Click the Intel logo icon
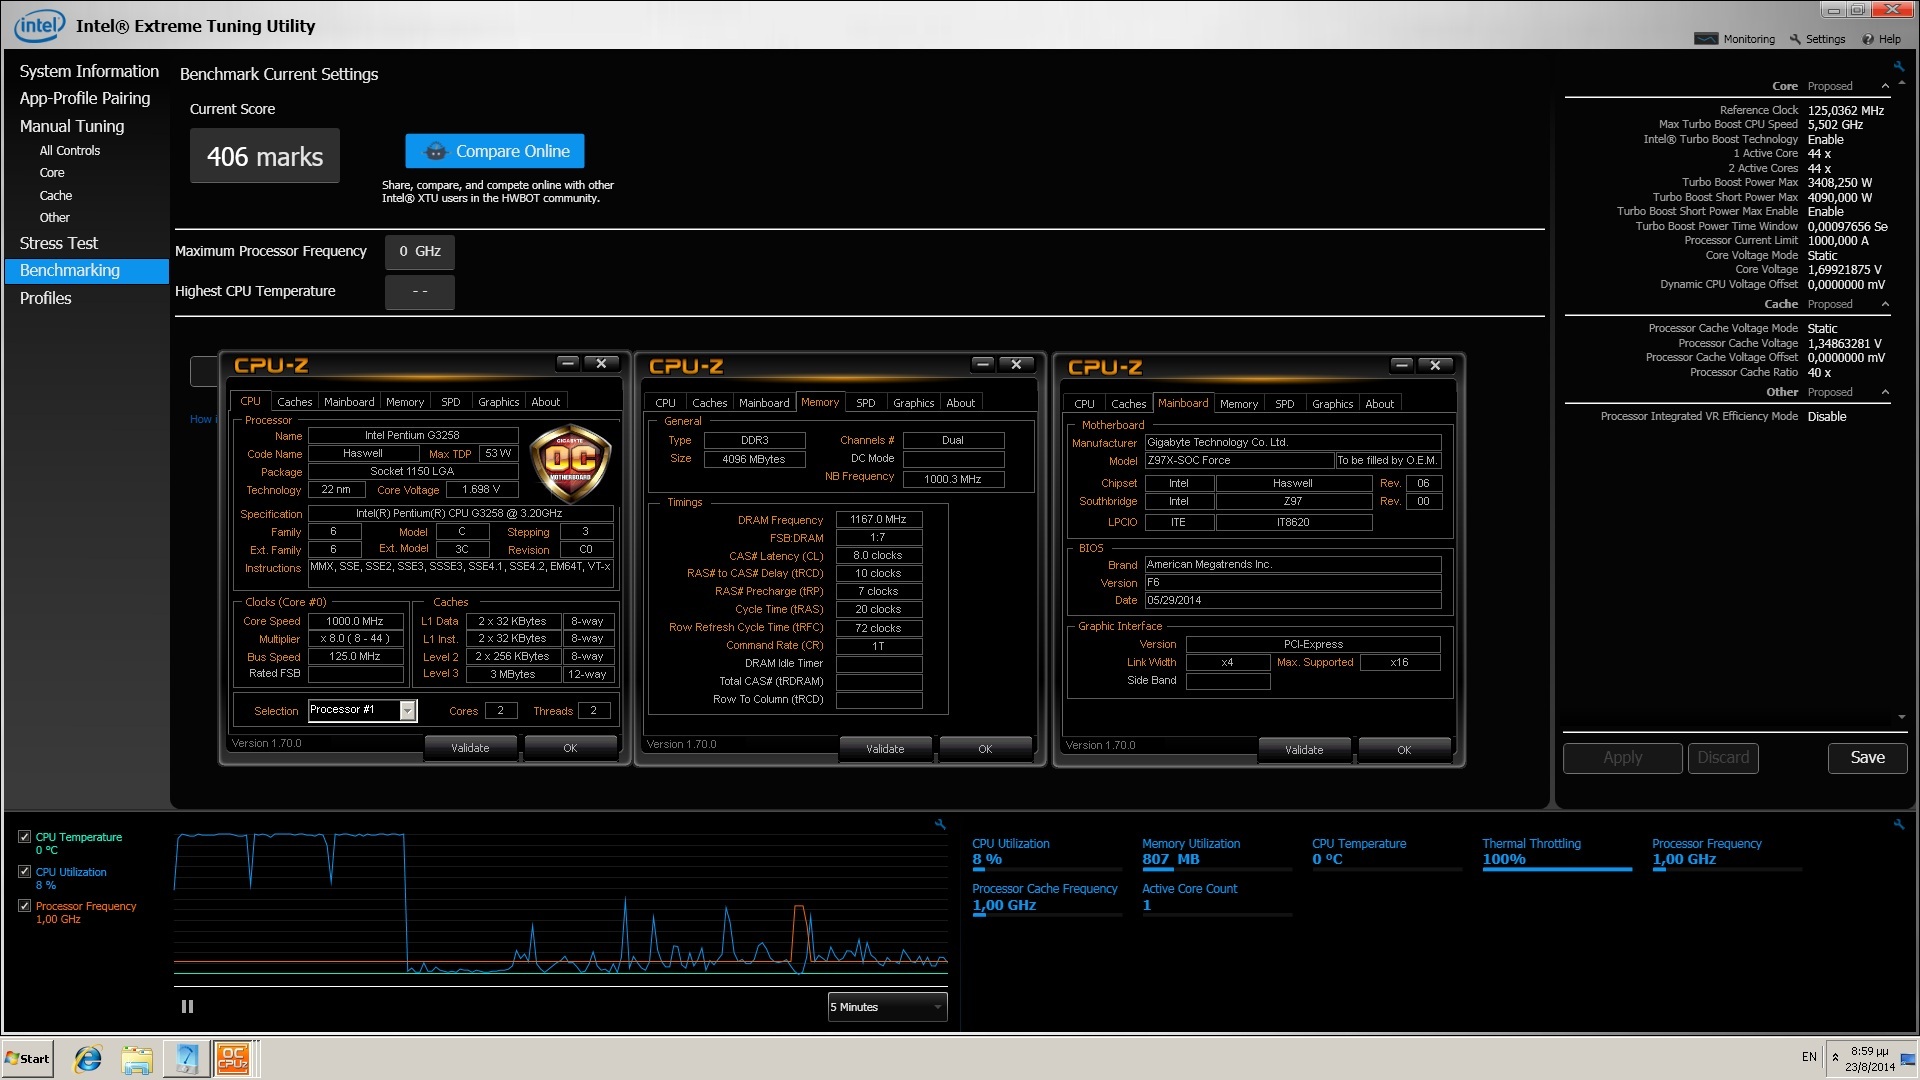The width and height of the screenshot is (1920, 1080). click(40, 25)
